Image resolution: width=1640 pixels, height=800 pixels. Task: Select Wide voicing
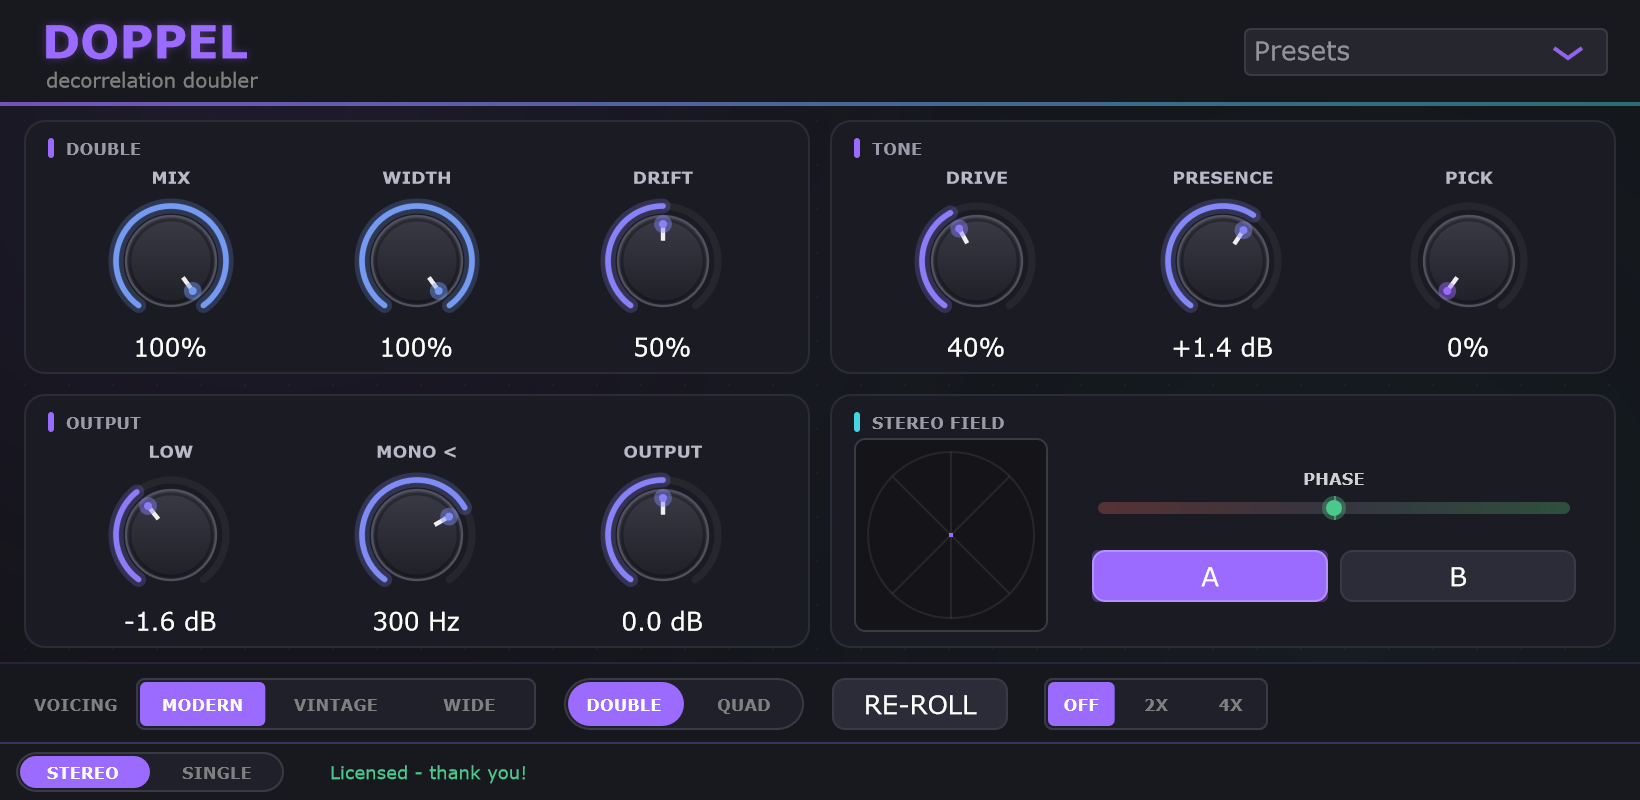469,704
